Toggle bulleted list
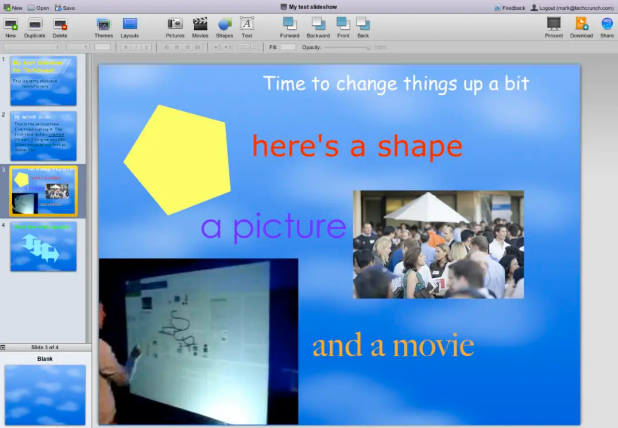Image resolution: width=618 pixels, height=428 pixels. click(243, 47)
